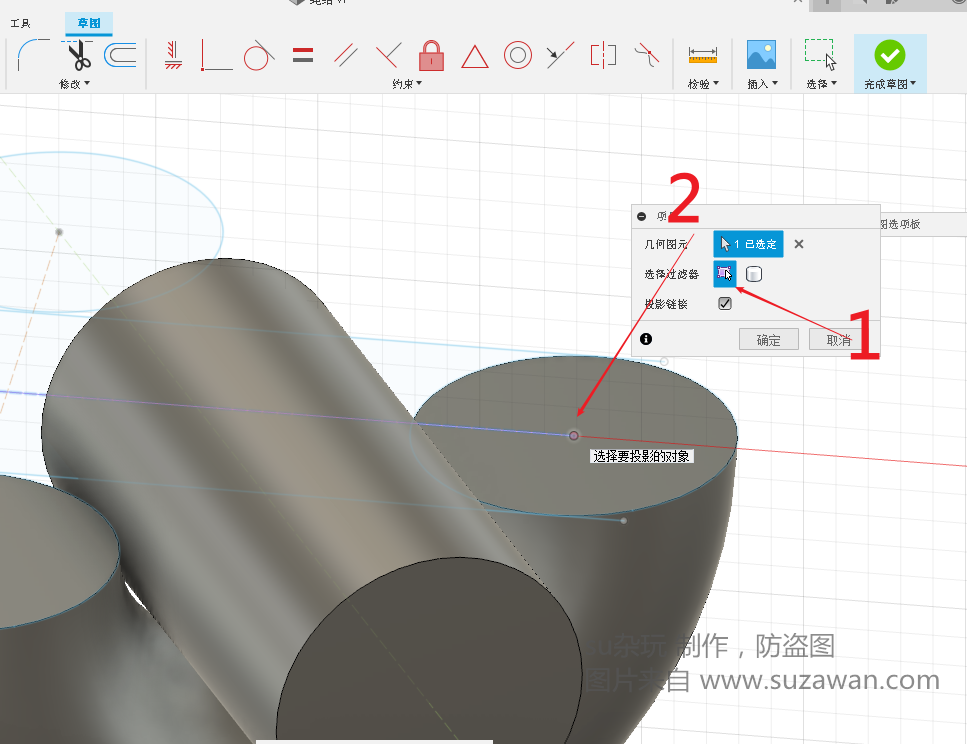The image size is (967, 744).
Task: Select the grey center point of the upper-left ellipse
Action: [x=59, y=232]
